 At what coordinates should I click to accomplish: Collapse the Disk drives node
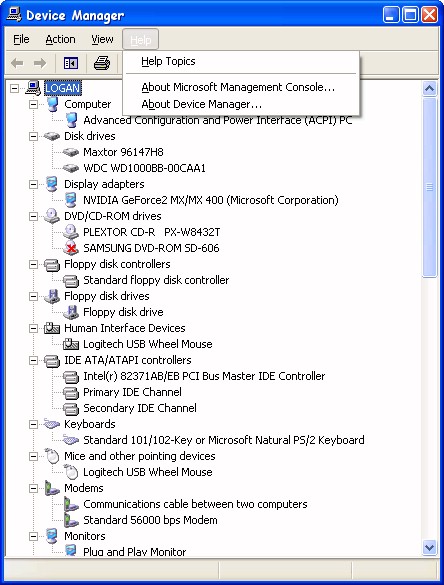(34, 136)
